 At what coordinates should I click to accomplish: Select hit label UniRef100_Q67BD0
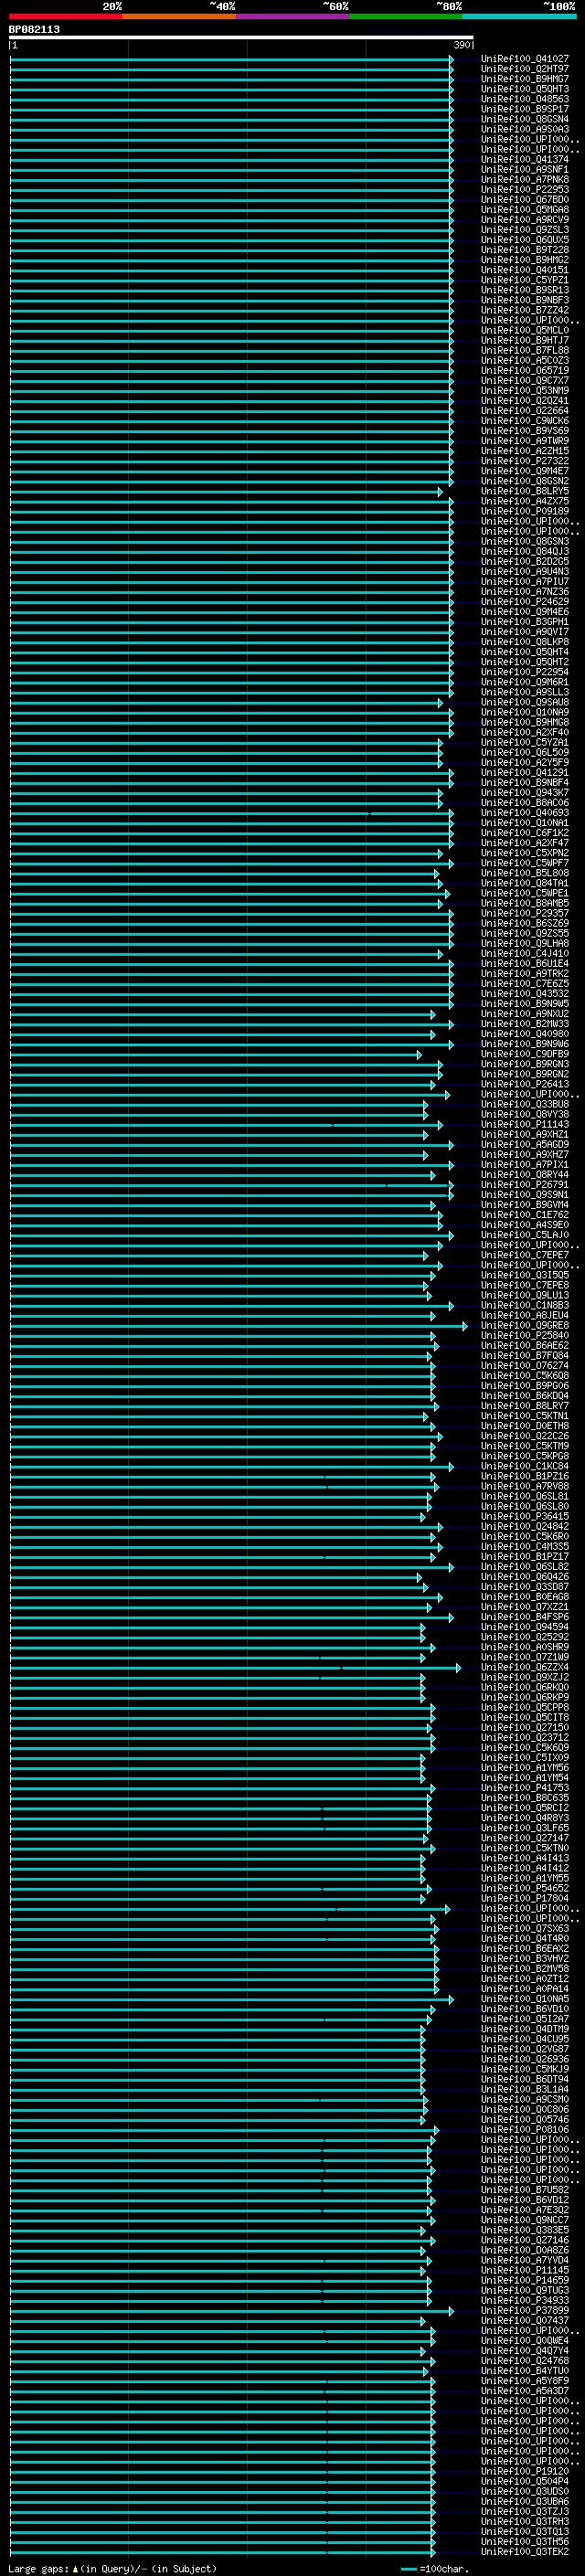point(525,200)
